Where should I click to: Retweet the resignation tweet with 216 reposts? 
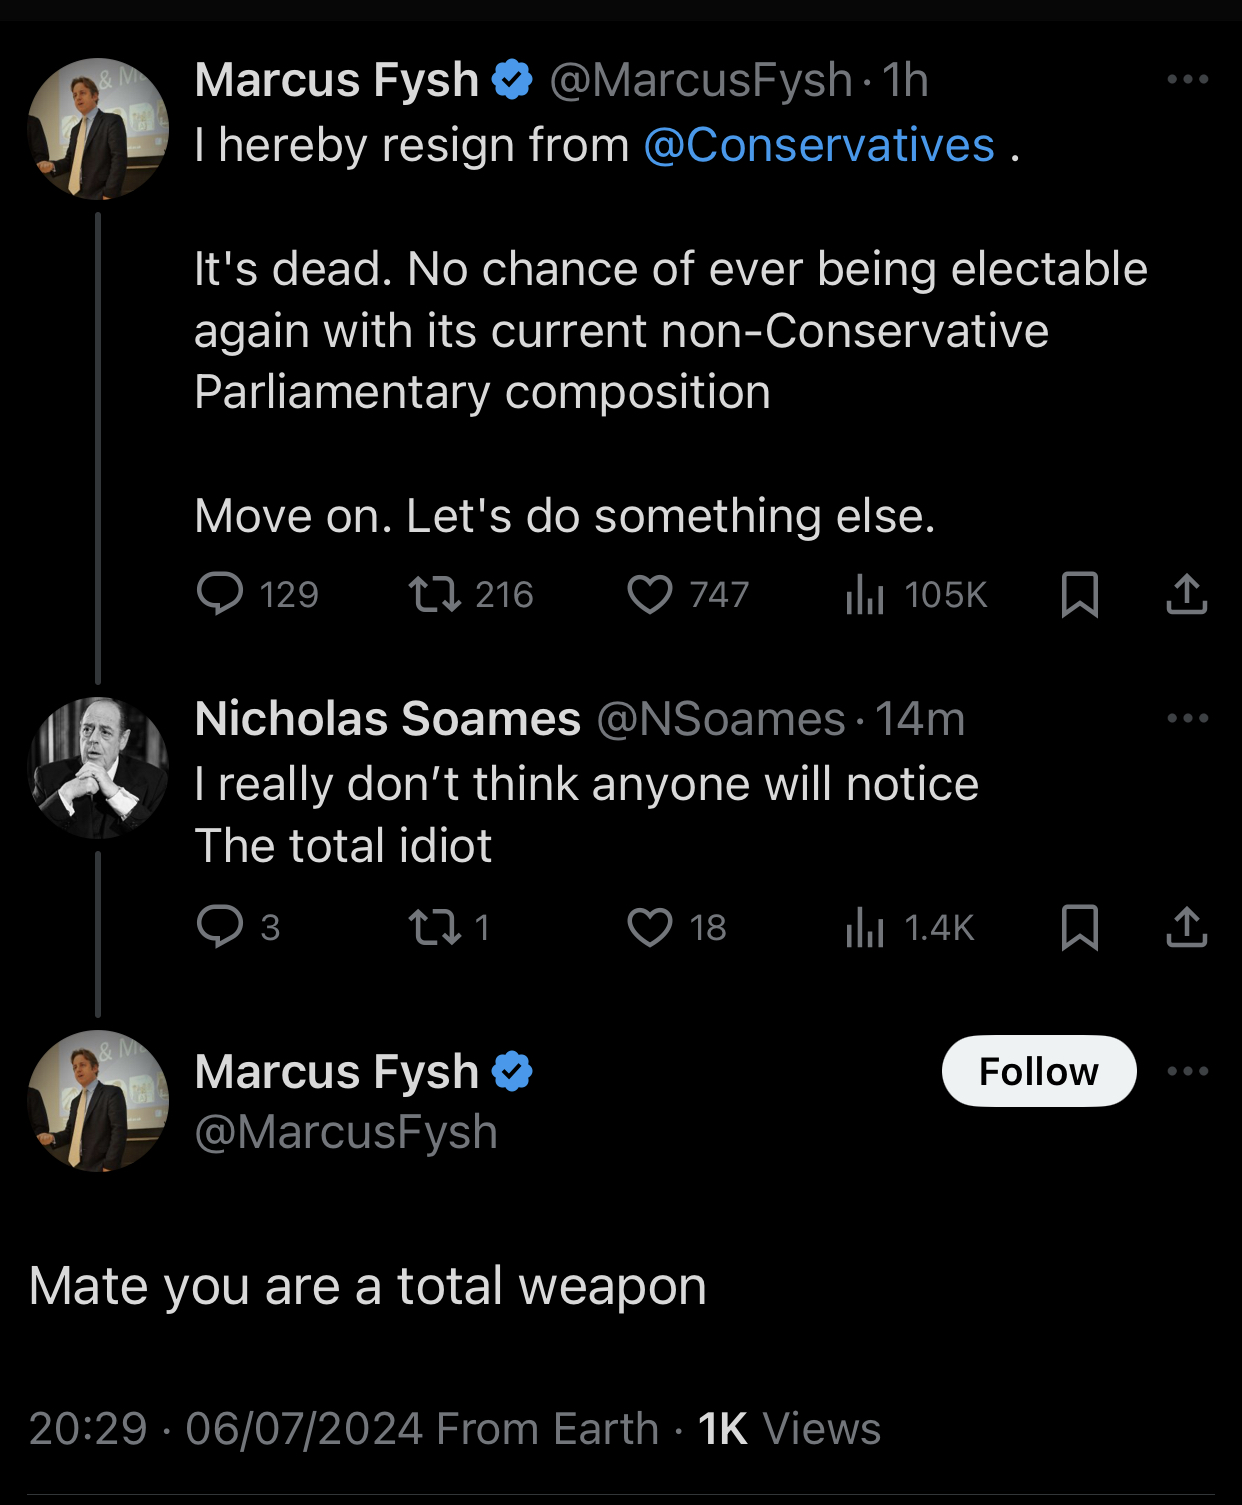pos(435,594)
